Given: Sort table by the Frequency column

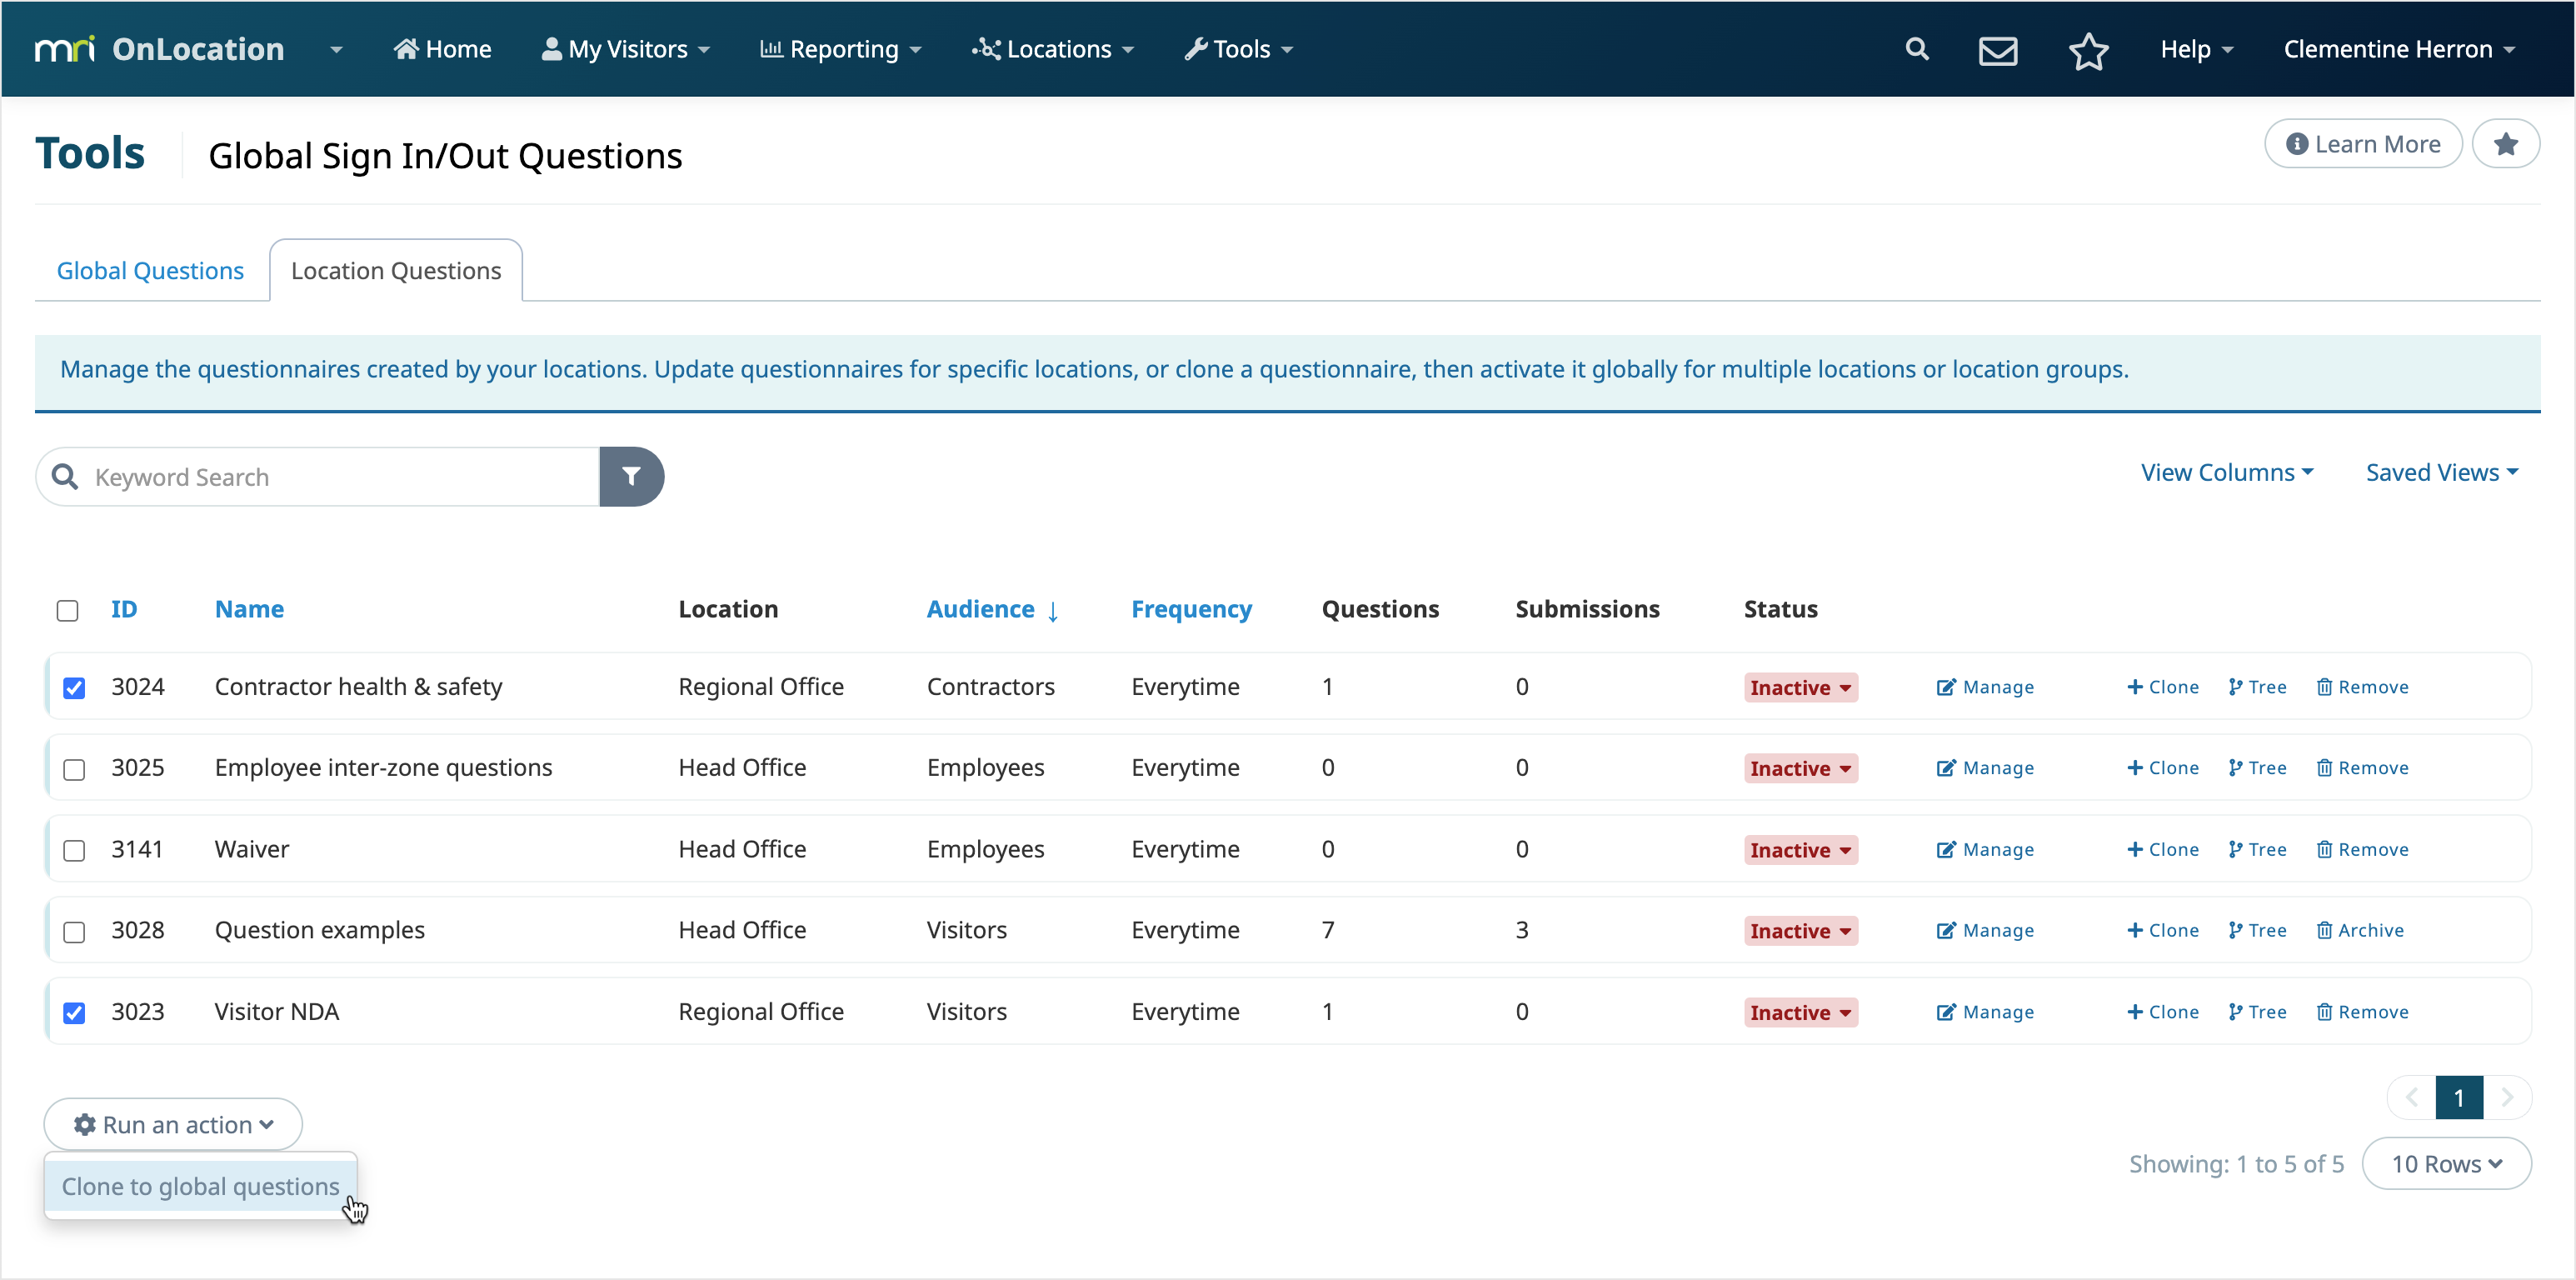Looking at the screenshot, I should [x=1191, y=609].
